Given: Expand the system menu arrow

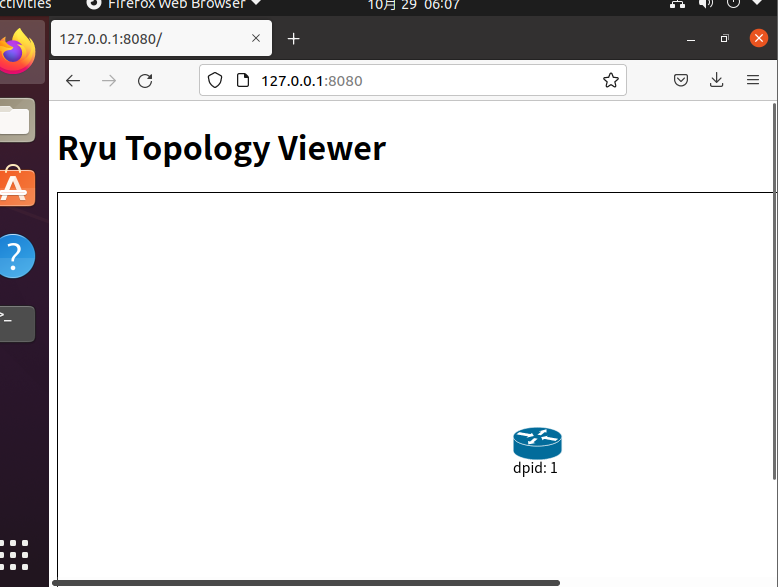Looking at the screenshot, I should point(757,3).
